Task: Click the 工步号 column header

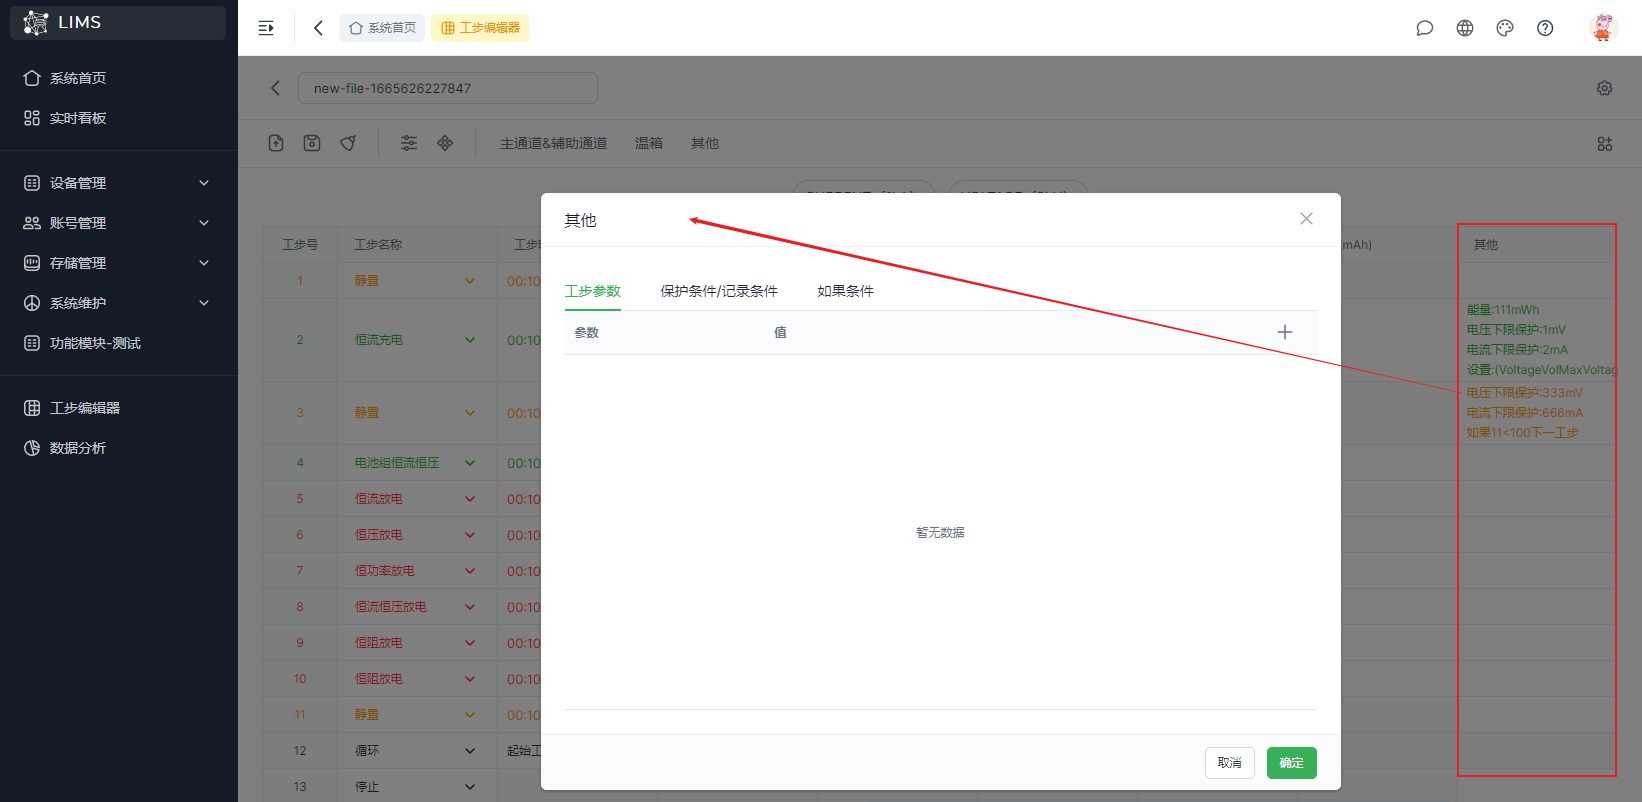Action: (x=300, y=245)
